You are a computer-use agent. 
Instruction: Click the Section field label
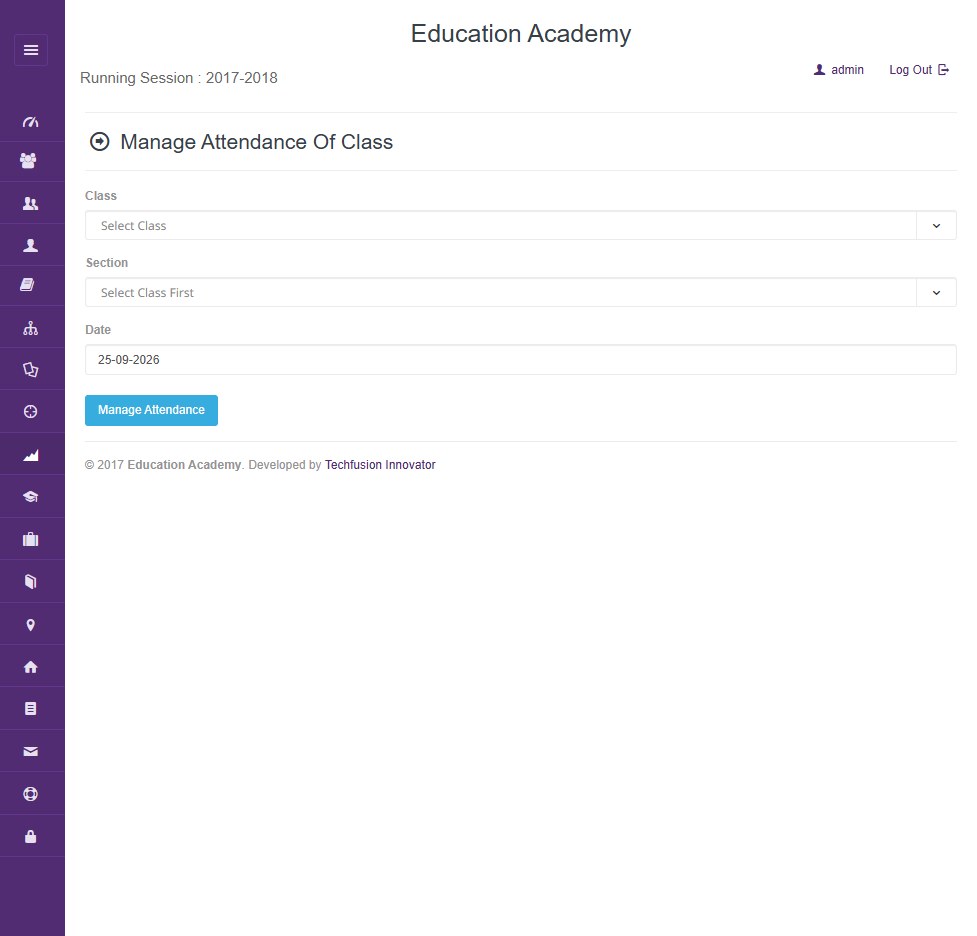(x=107, y=262)
